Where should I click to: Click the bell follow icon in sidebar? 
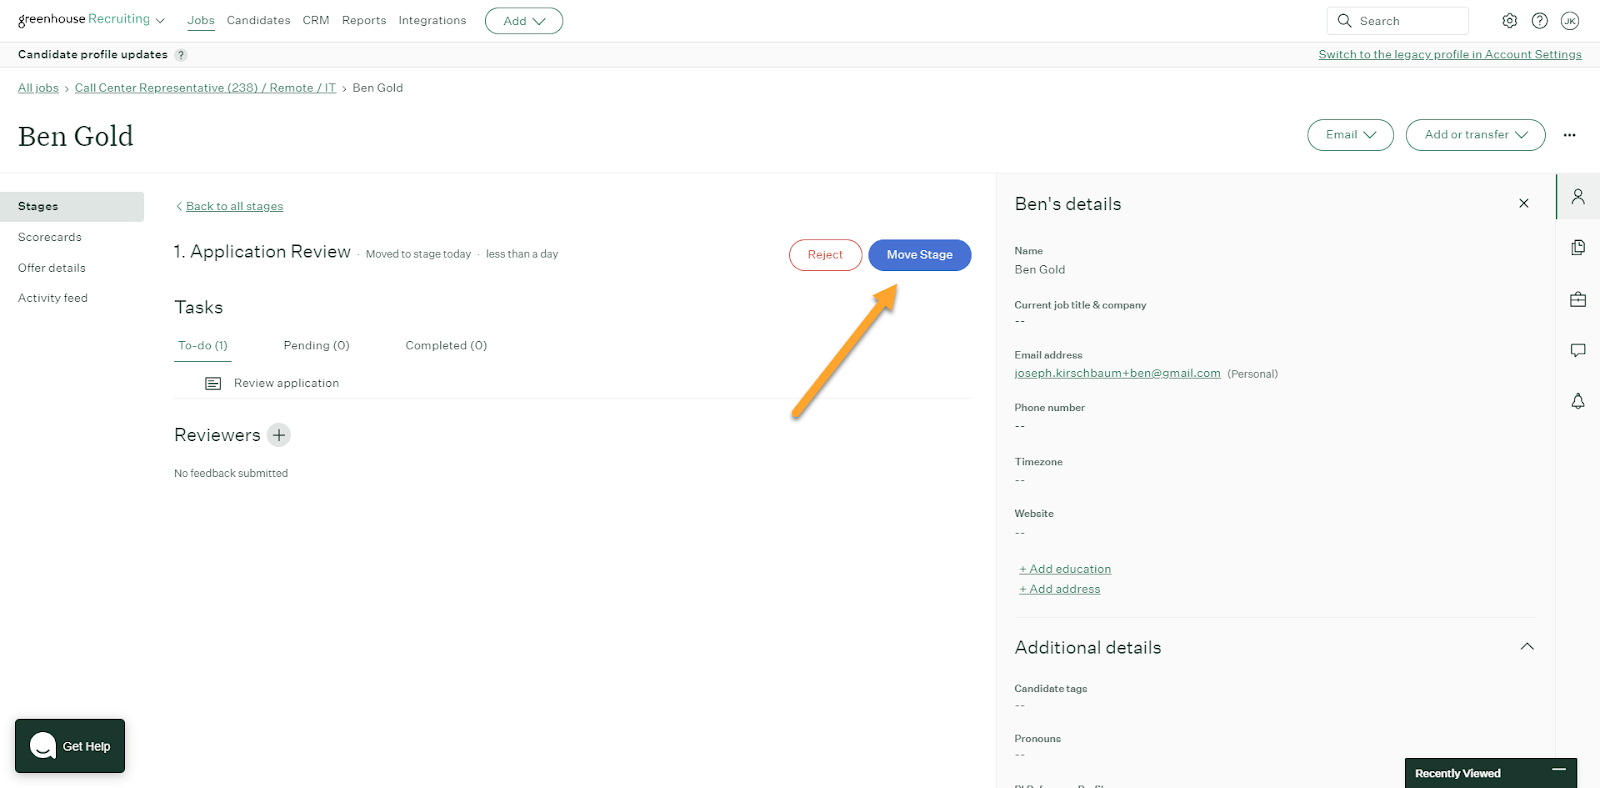pyautogui.click(x=1578, y=401)
